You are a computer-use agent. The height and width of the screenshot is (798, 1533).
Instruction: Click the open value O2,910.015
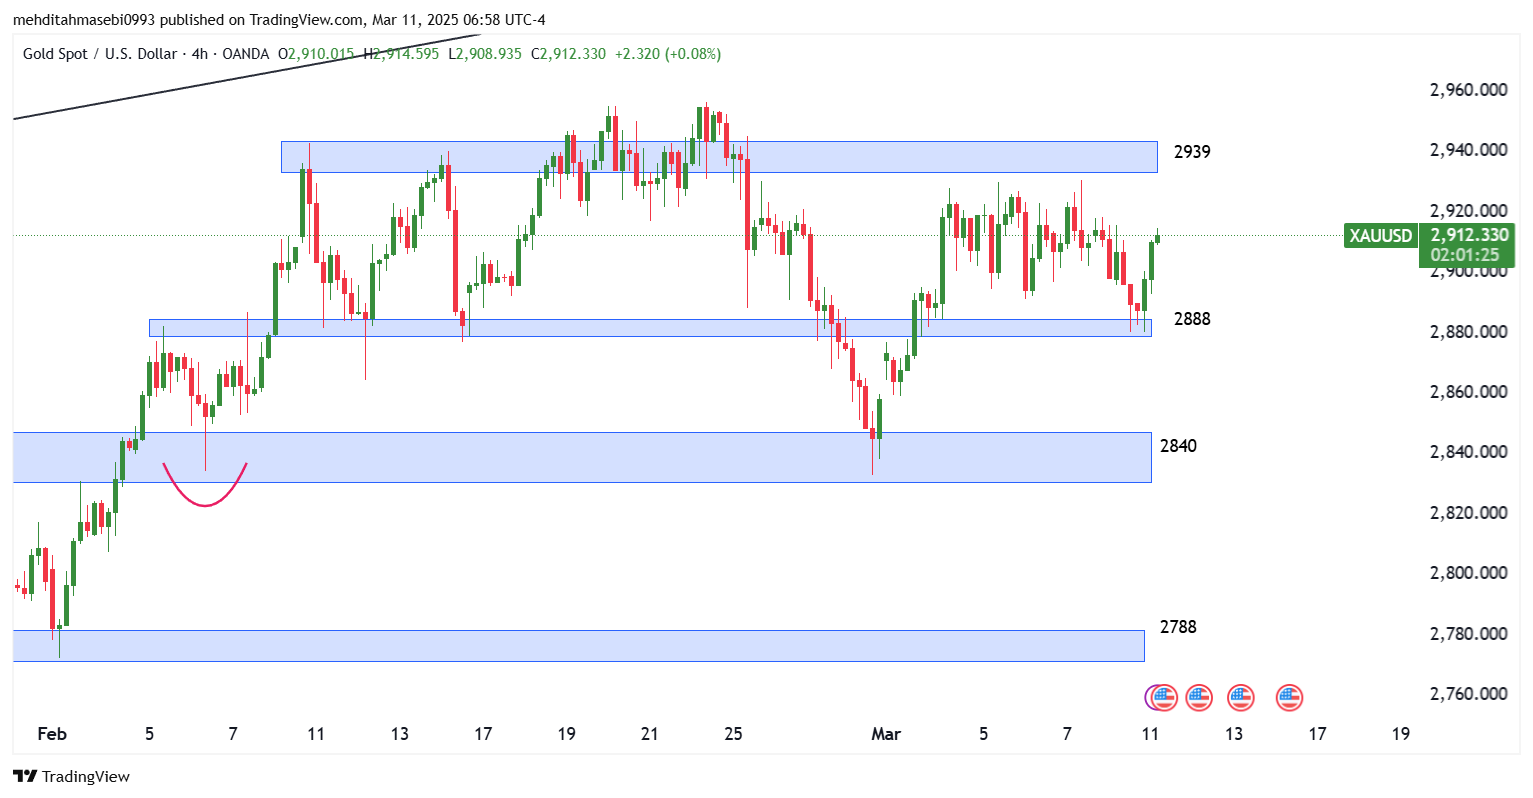tap(316, 54)
